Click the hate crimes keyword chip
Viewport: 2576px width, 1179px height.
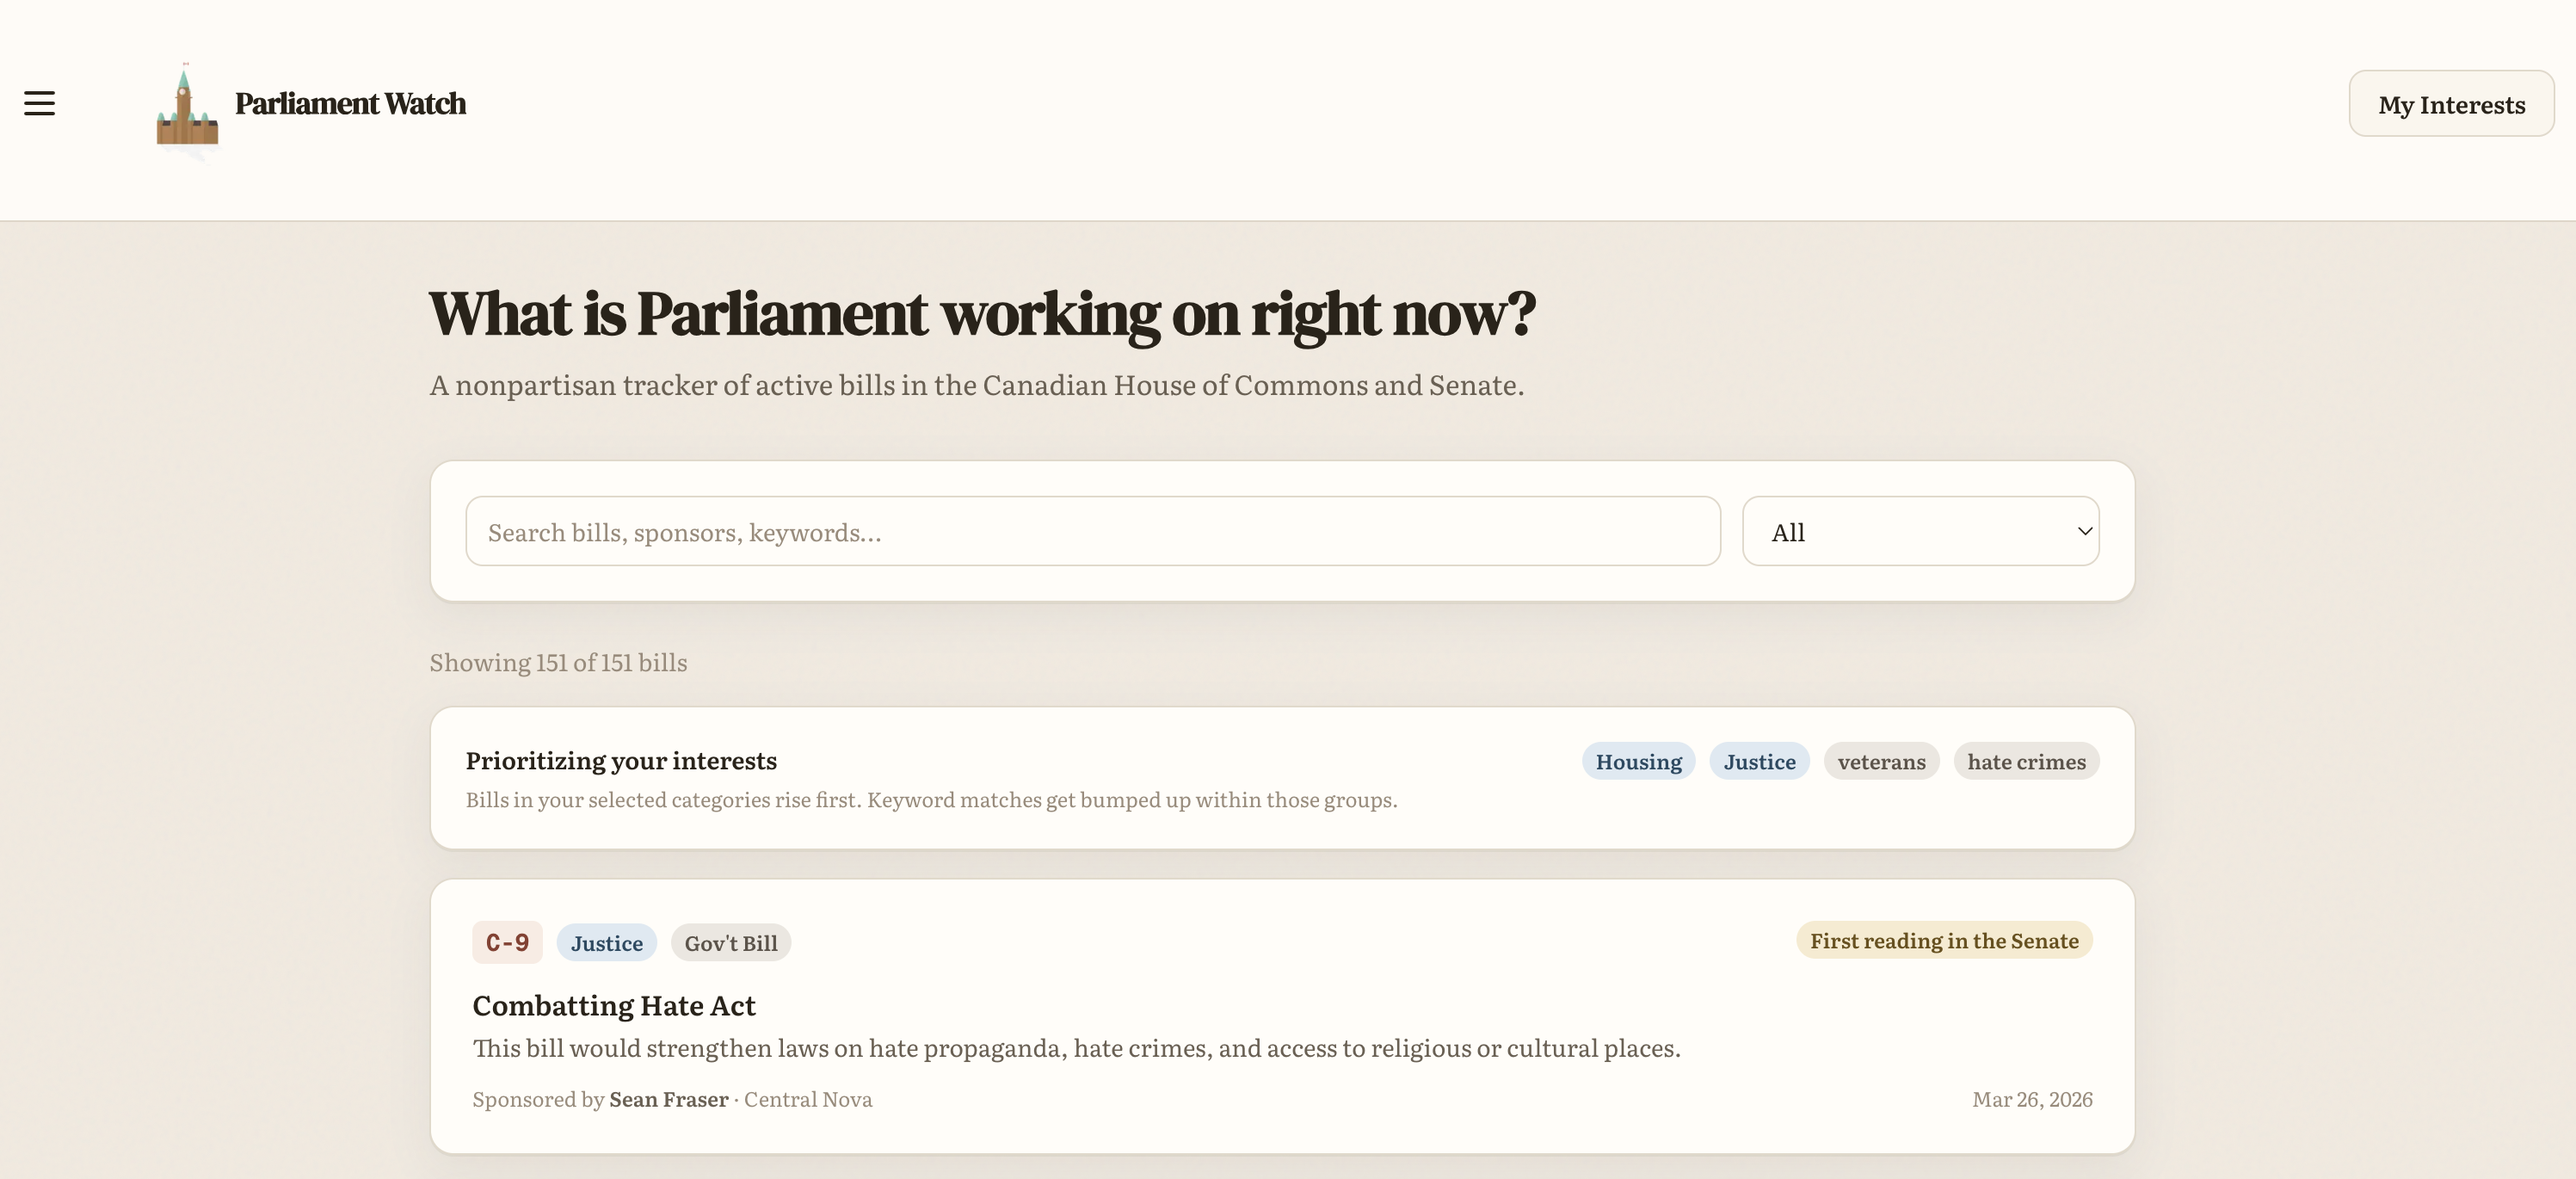(2026, 761)
